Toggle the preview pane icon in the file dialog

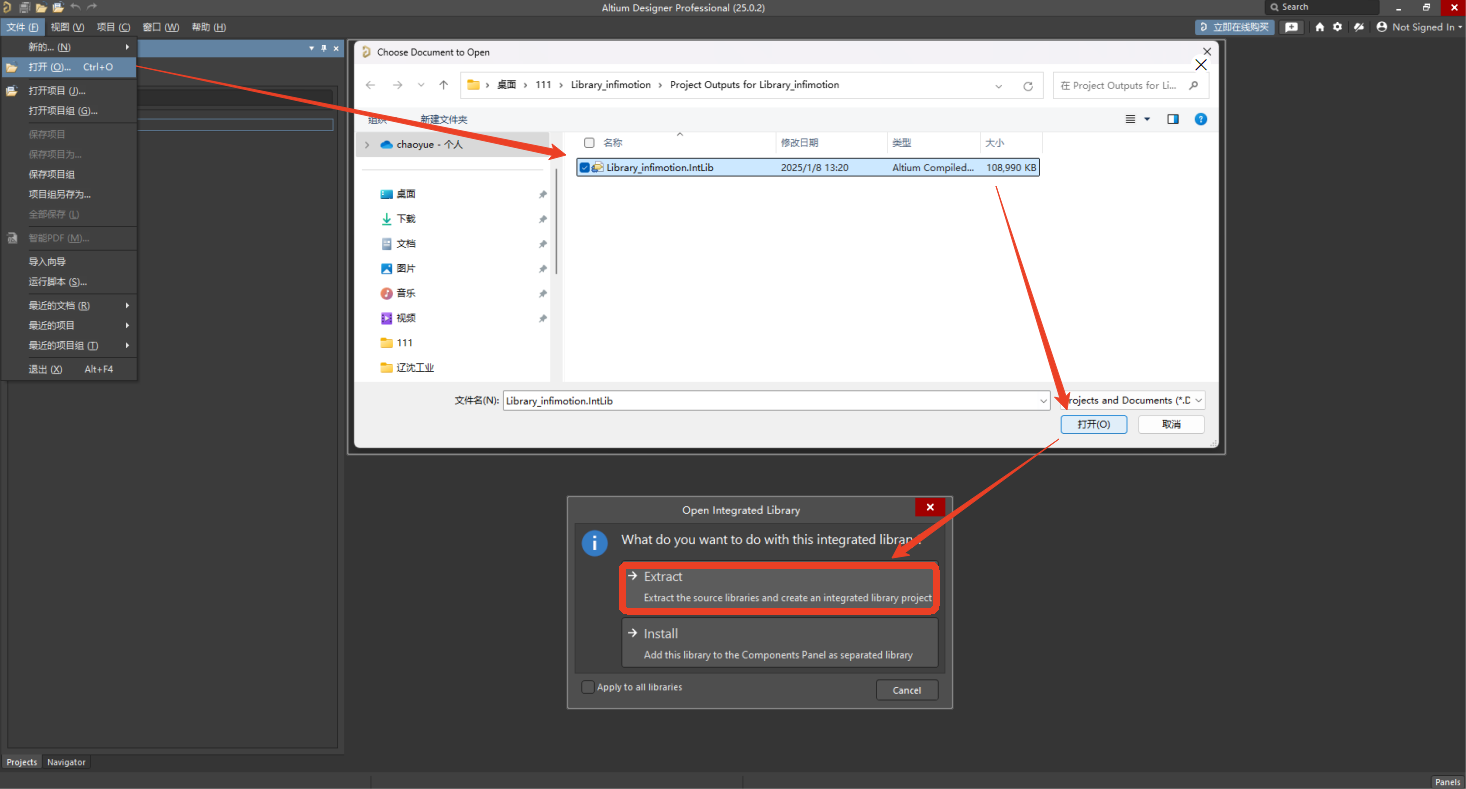[1173, 119]
